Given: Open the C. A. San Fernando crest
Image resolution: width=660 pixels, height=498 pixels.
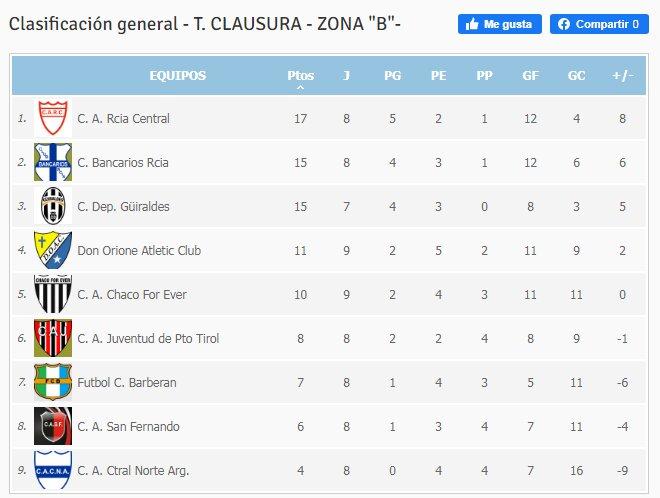Looking at the screenshot, I should tap(53, 426).
